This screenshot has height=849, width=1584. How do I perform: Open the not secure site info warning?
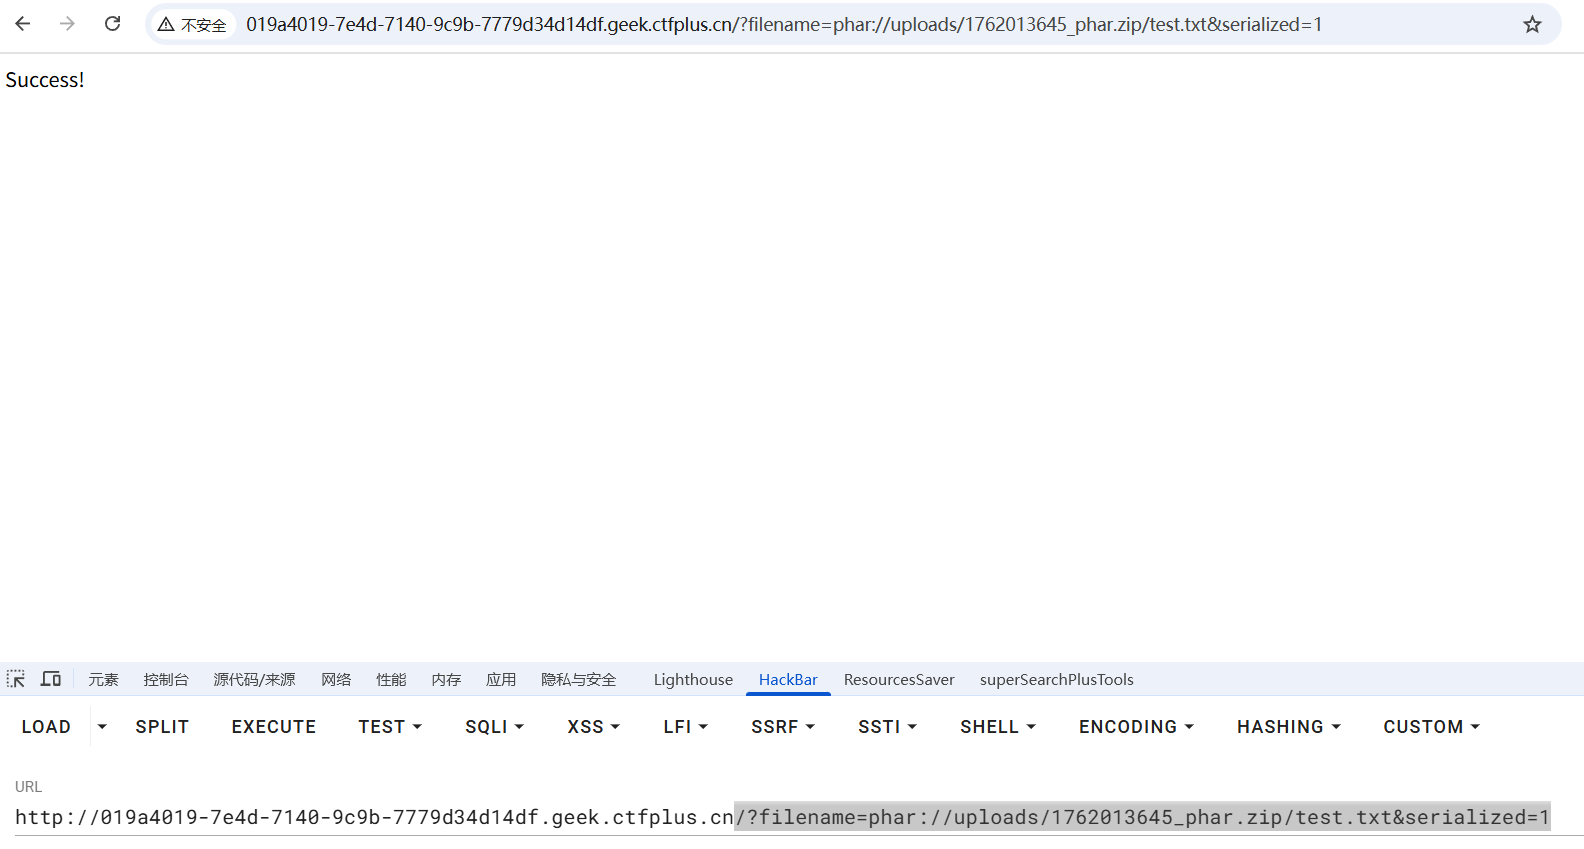click(x=192, y=25)
